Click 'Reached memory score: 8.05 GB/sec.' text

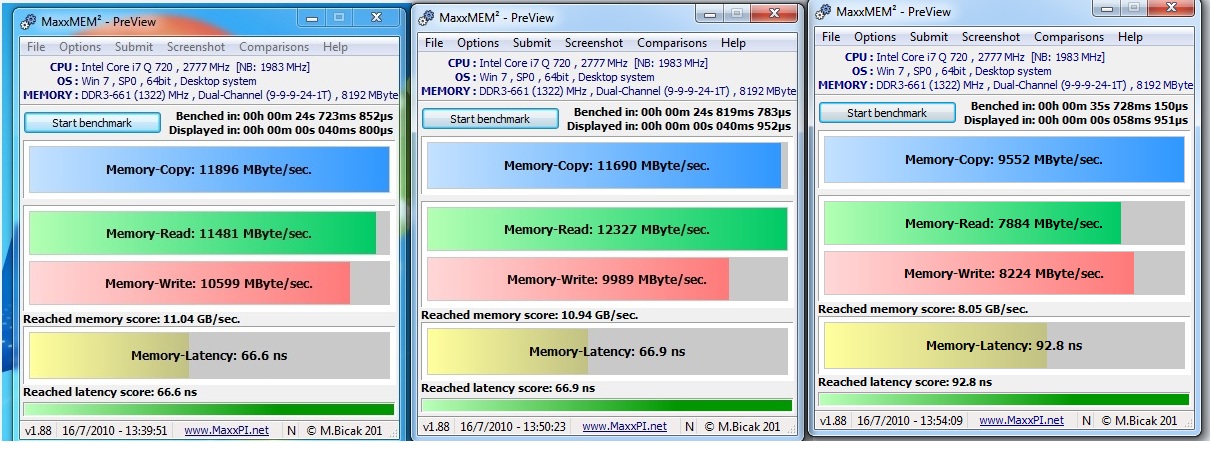923,309
